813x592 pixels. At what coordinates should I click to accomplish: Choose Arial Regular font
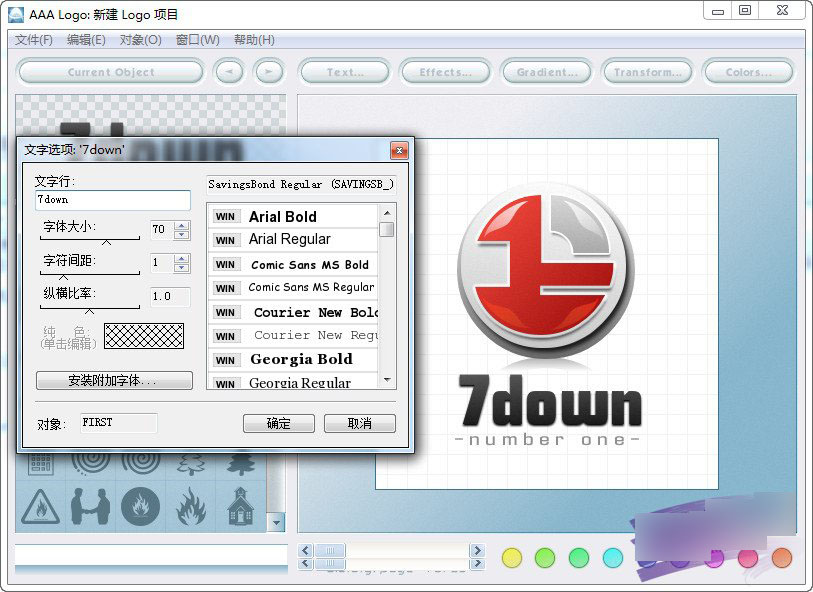(293, 239)
